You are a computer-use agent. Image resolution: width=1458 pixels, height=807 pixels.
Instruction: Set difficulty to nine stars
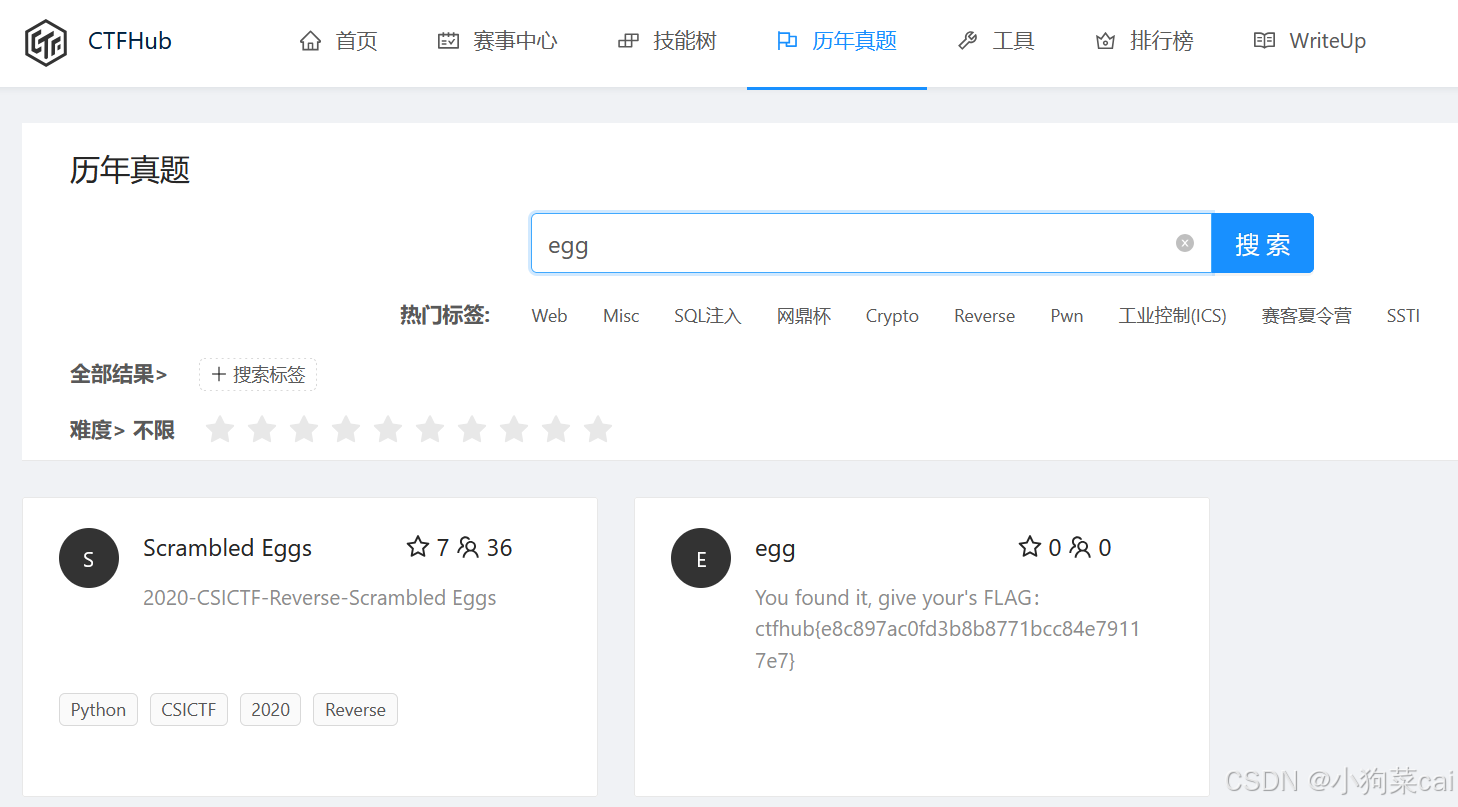(556, 430)
